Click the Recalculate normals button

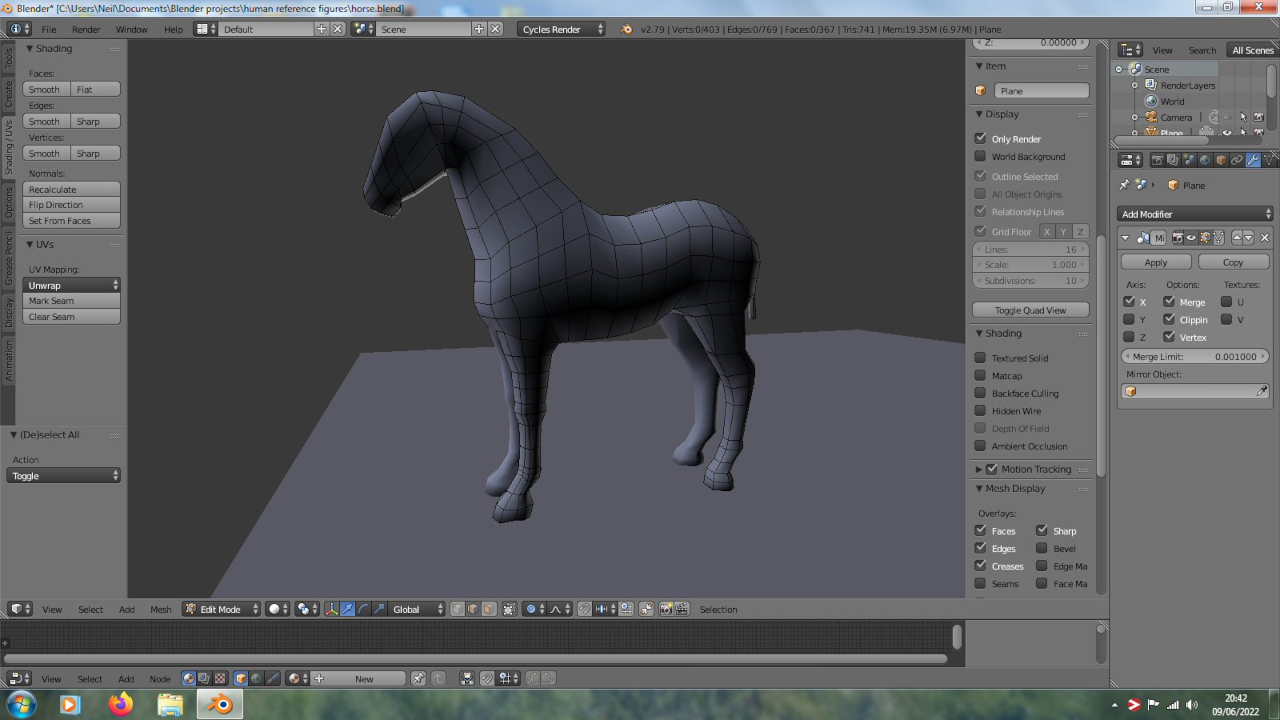(x=71, y=189)
